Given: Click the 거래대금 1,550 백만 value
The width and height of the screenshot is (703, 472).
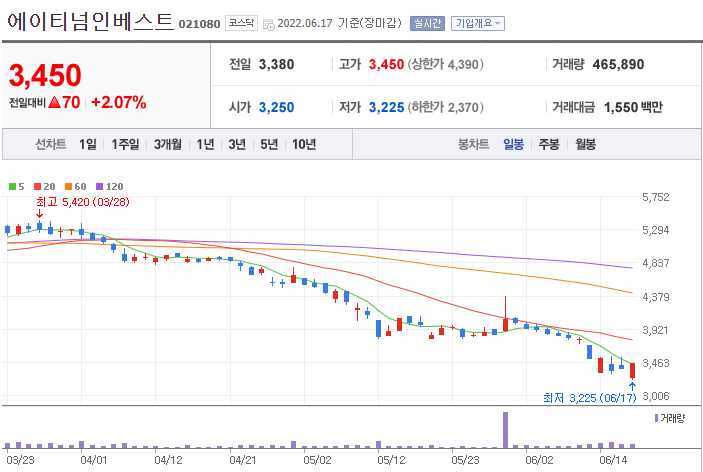Looking at the screenshot, I should [633, 108].
